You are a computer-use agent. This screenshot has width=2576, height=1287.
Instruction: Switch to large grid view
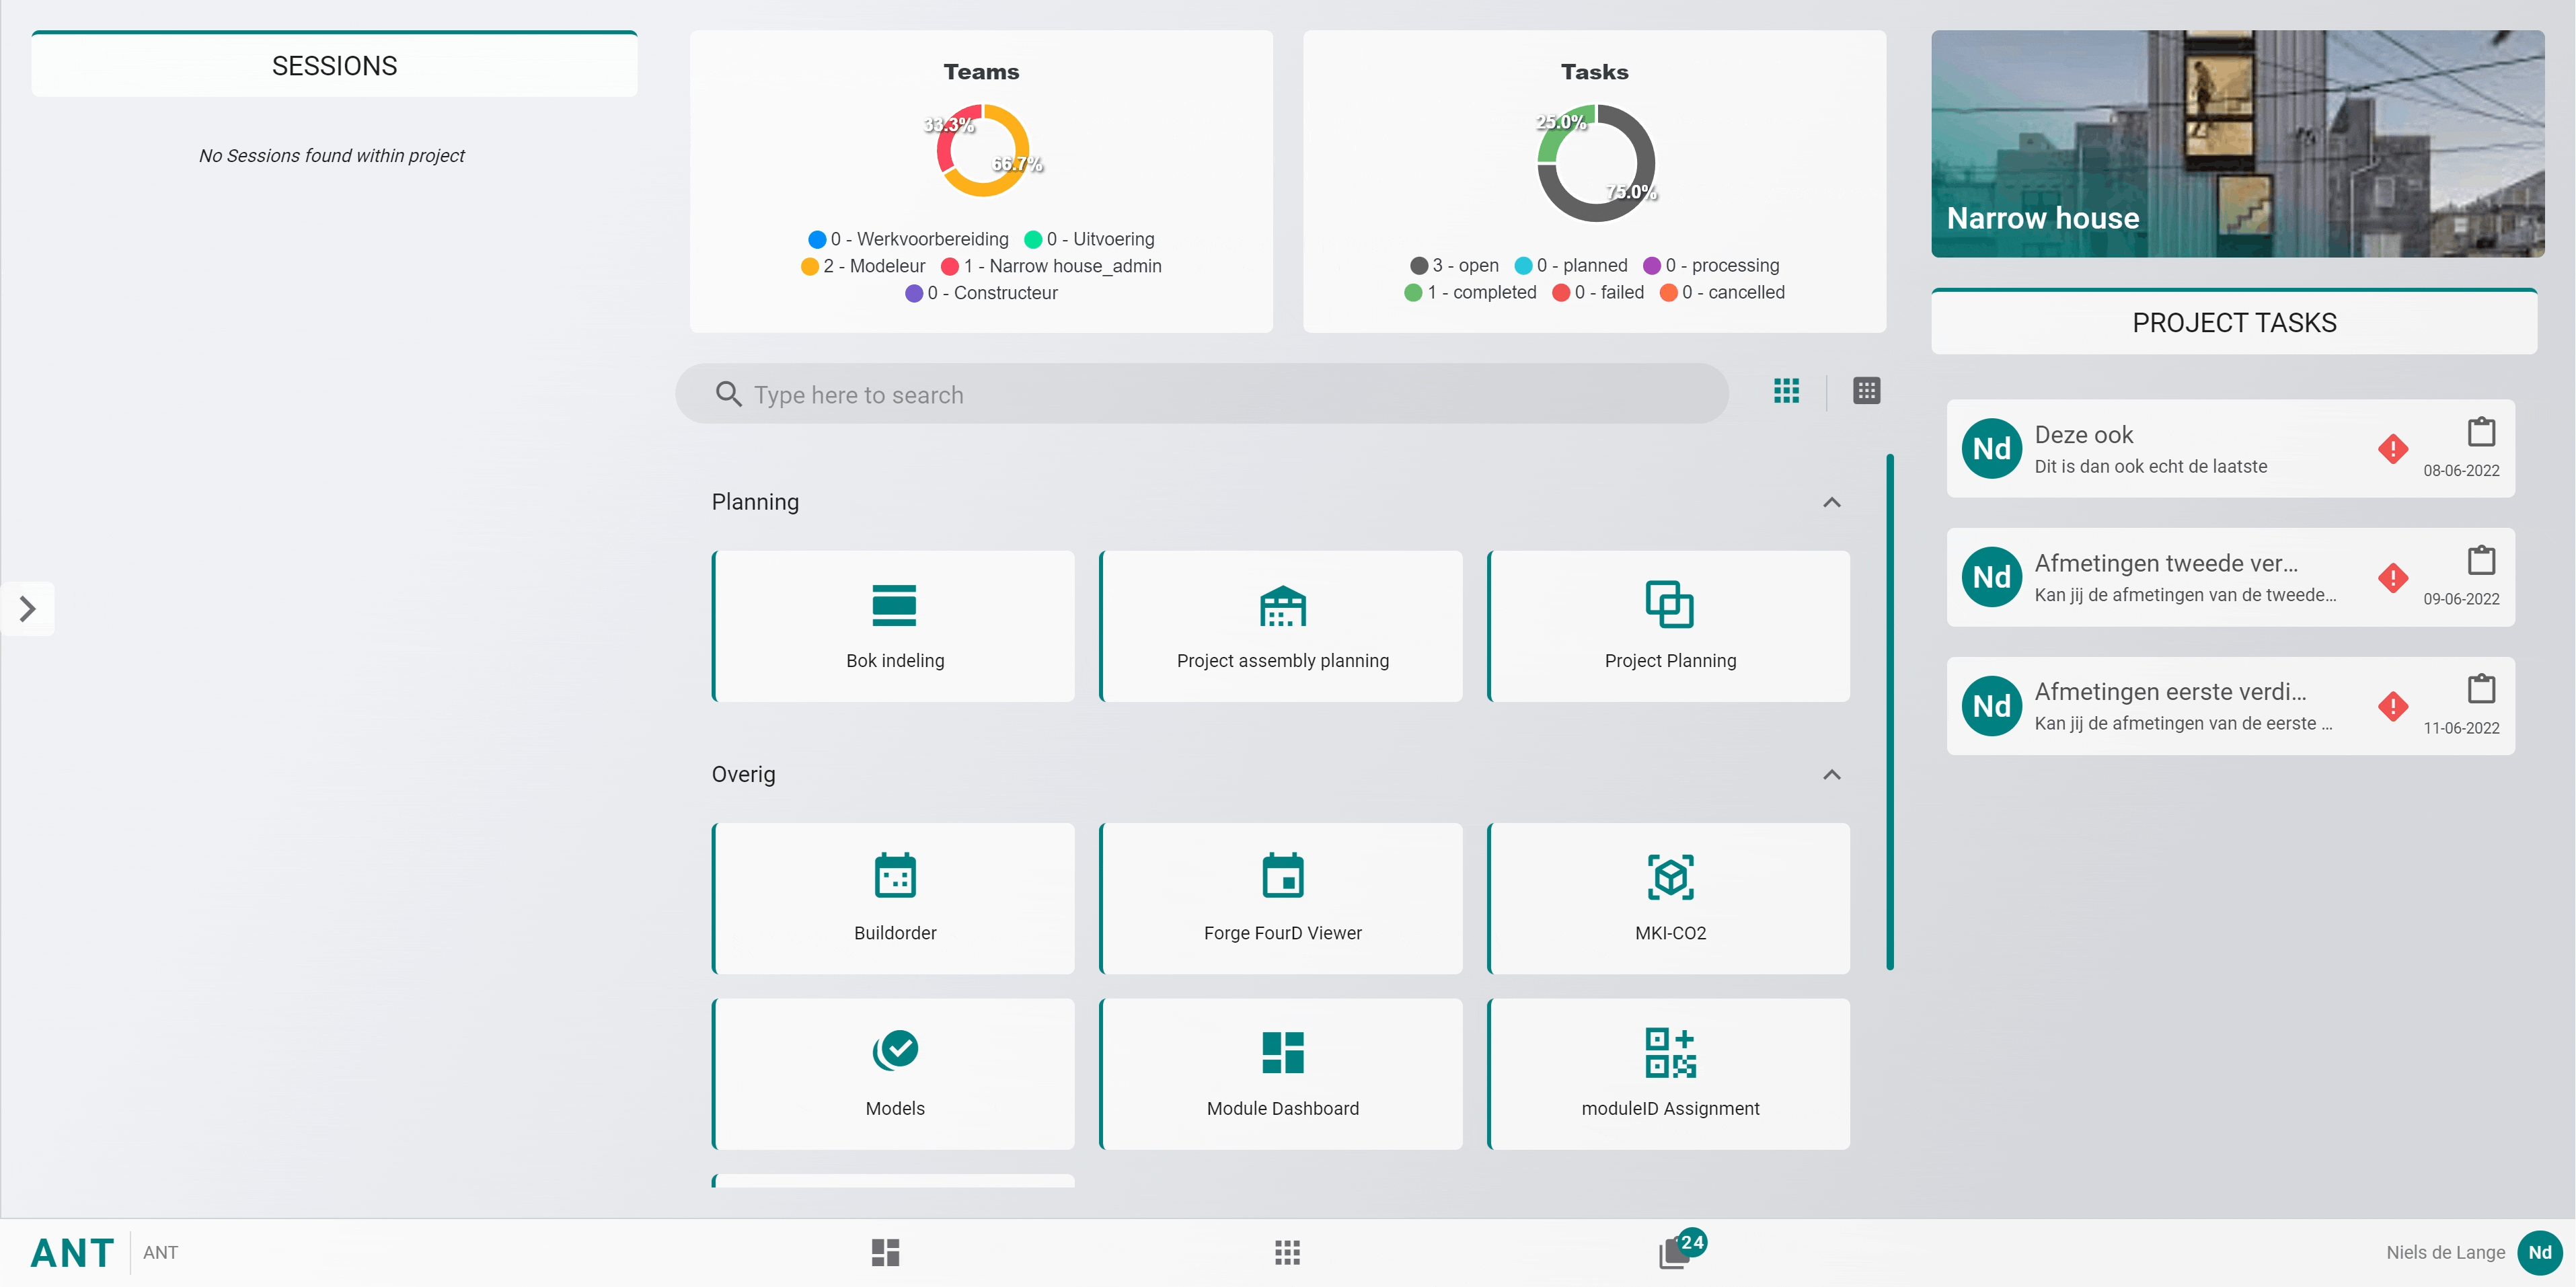tap(1786, 391)
